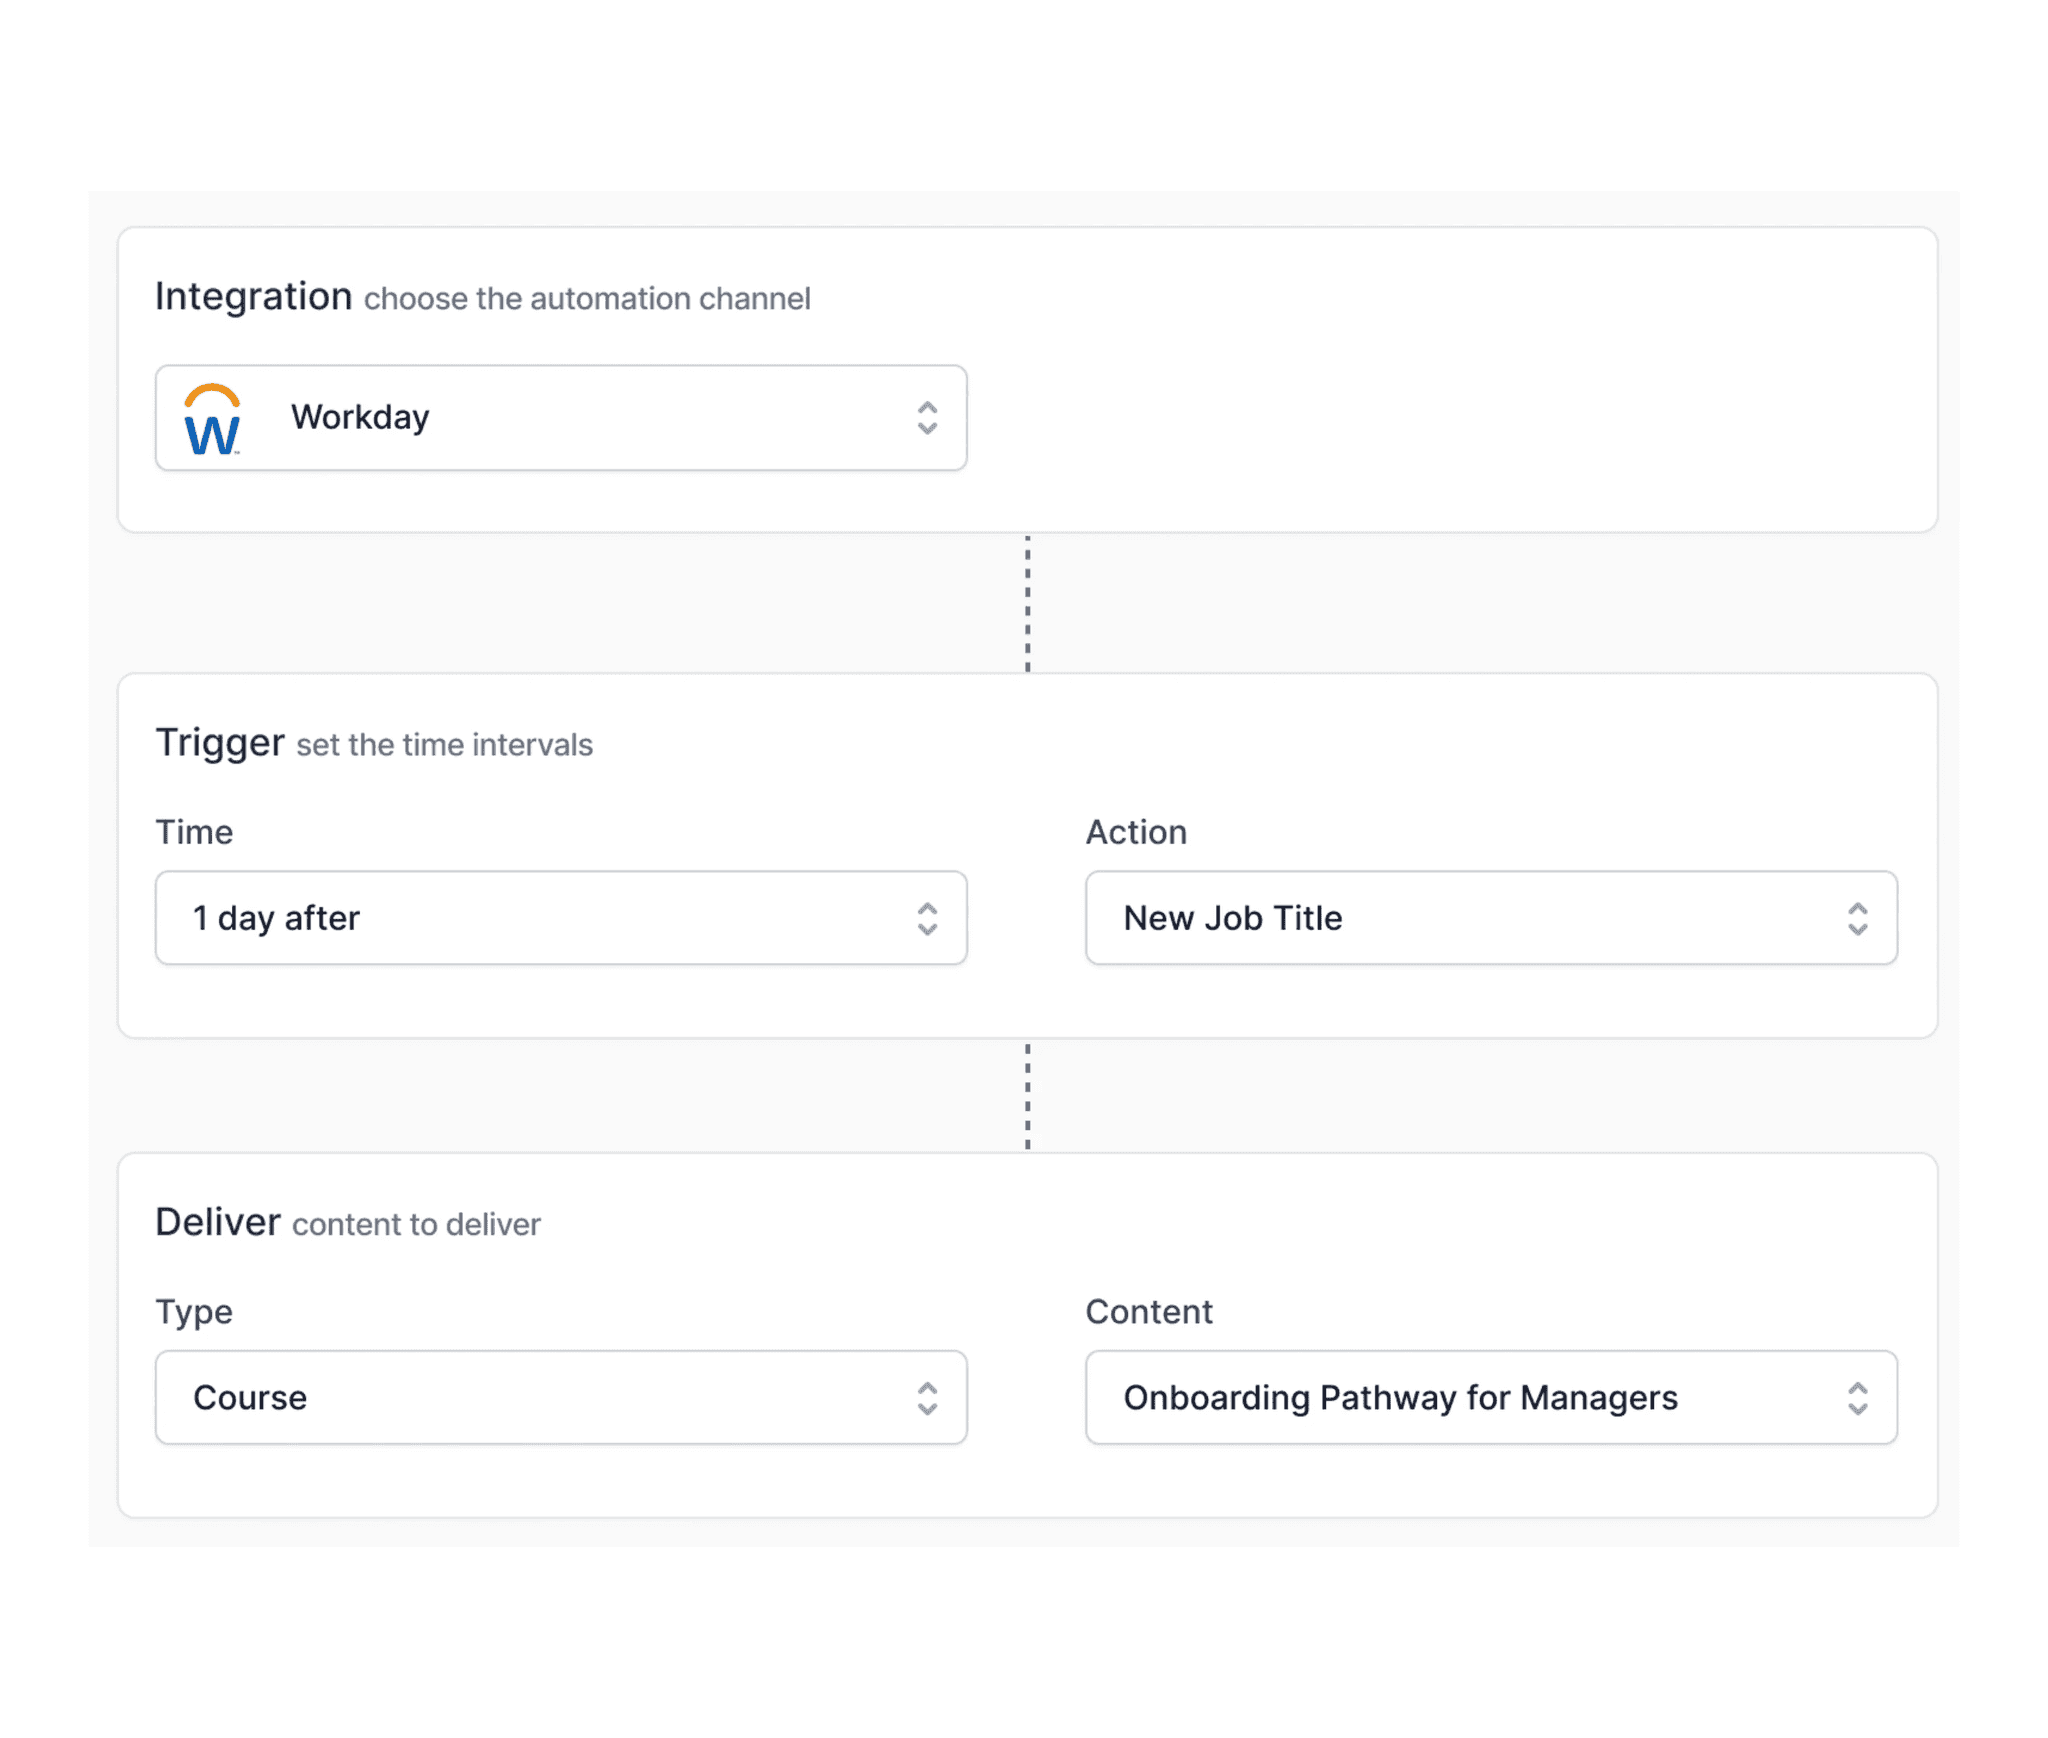Click chevron arrows on Type selector
2048x1738 pixels.
tap(927, 1397)
